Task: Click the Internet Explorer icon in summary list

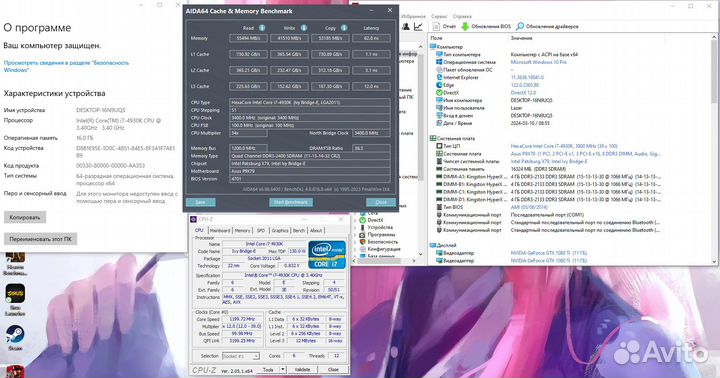Action: pyautogui.click(x=439, y=77)
